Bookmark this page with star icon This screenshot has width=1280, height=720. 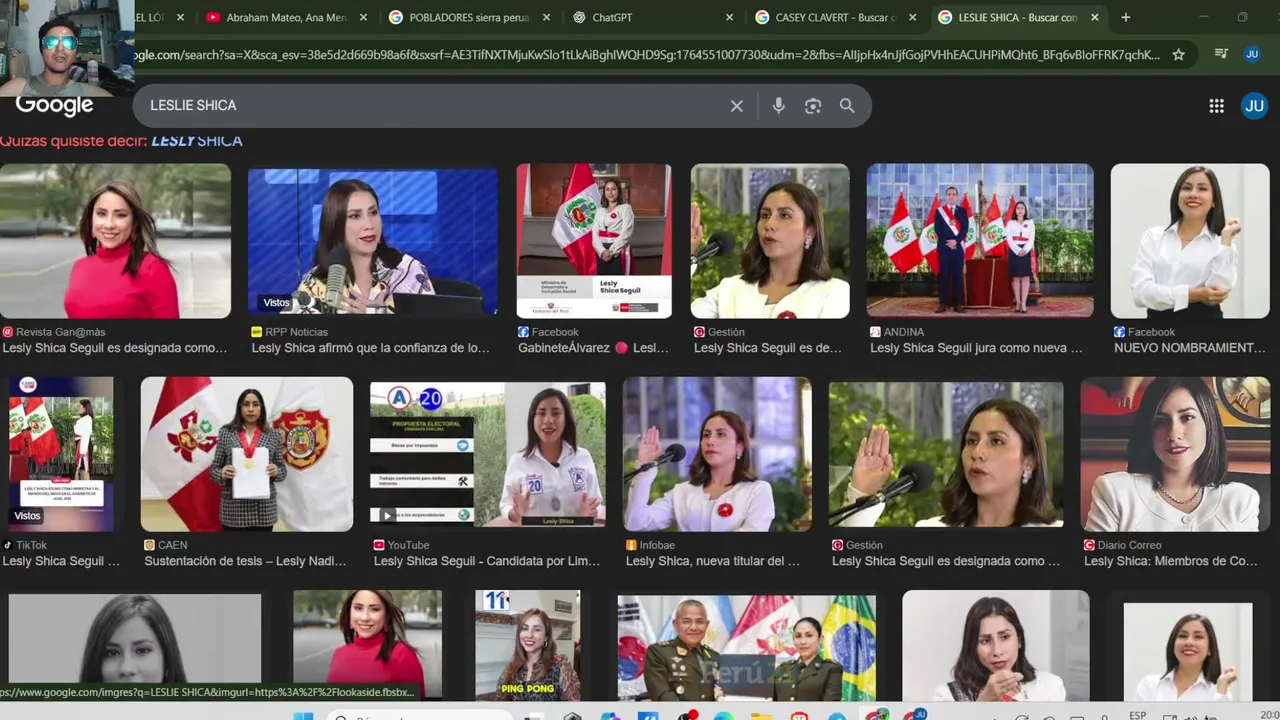pyautogui.click(x=1179, y=55)
